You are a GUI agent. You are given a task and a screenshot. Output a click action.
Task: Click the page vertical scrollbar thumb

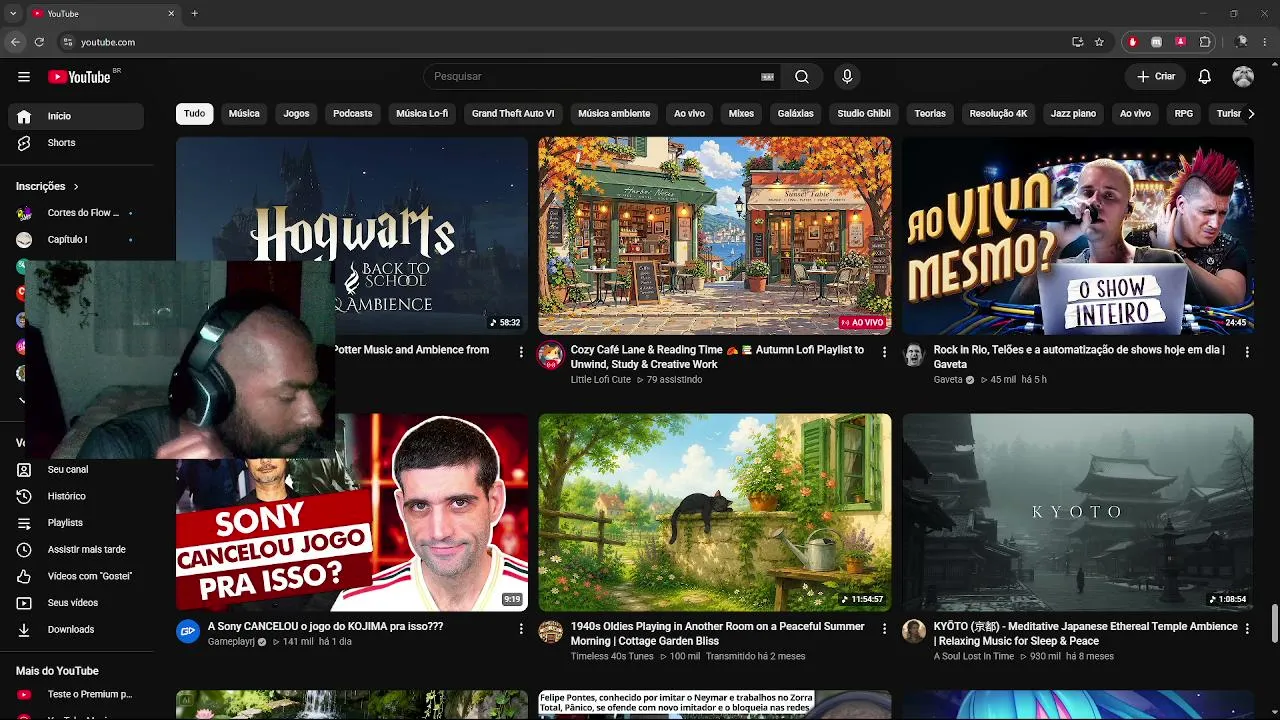(1274, 624)
